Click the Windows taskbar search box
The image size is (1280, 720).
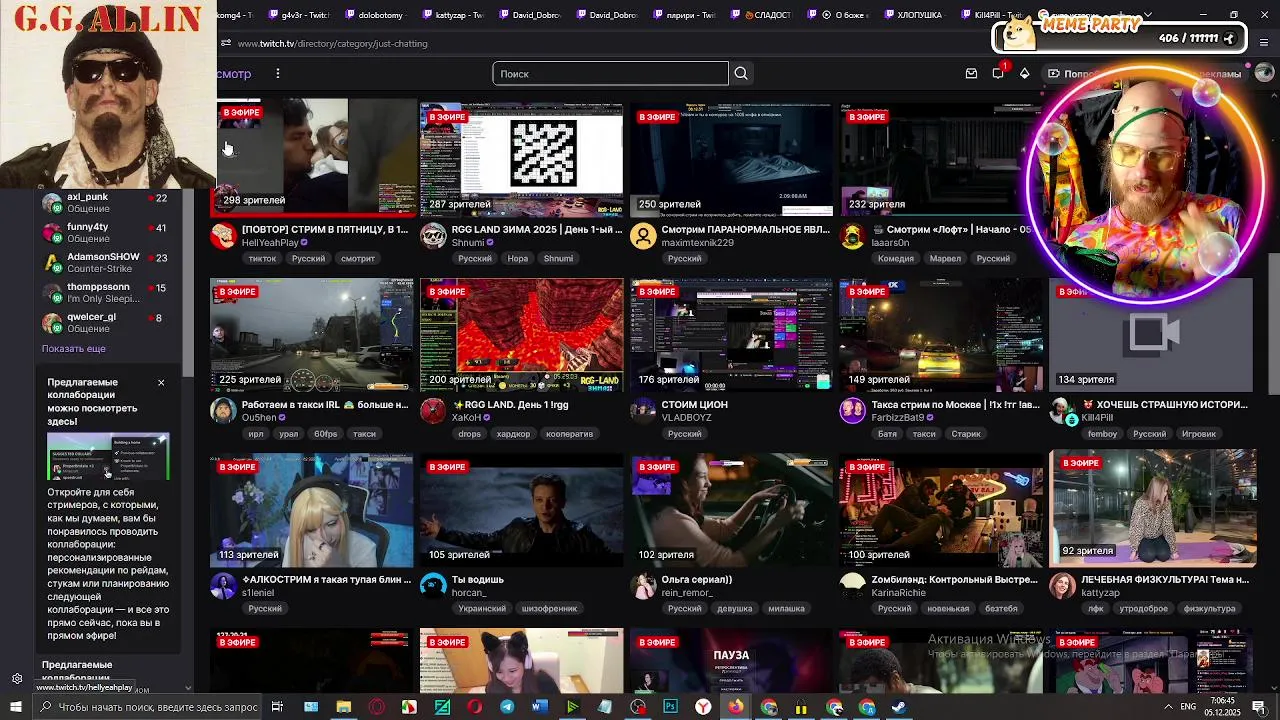pos(147,707)
